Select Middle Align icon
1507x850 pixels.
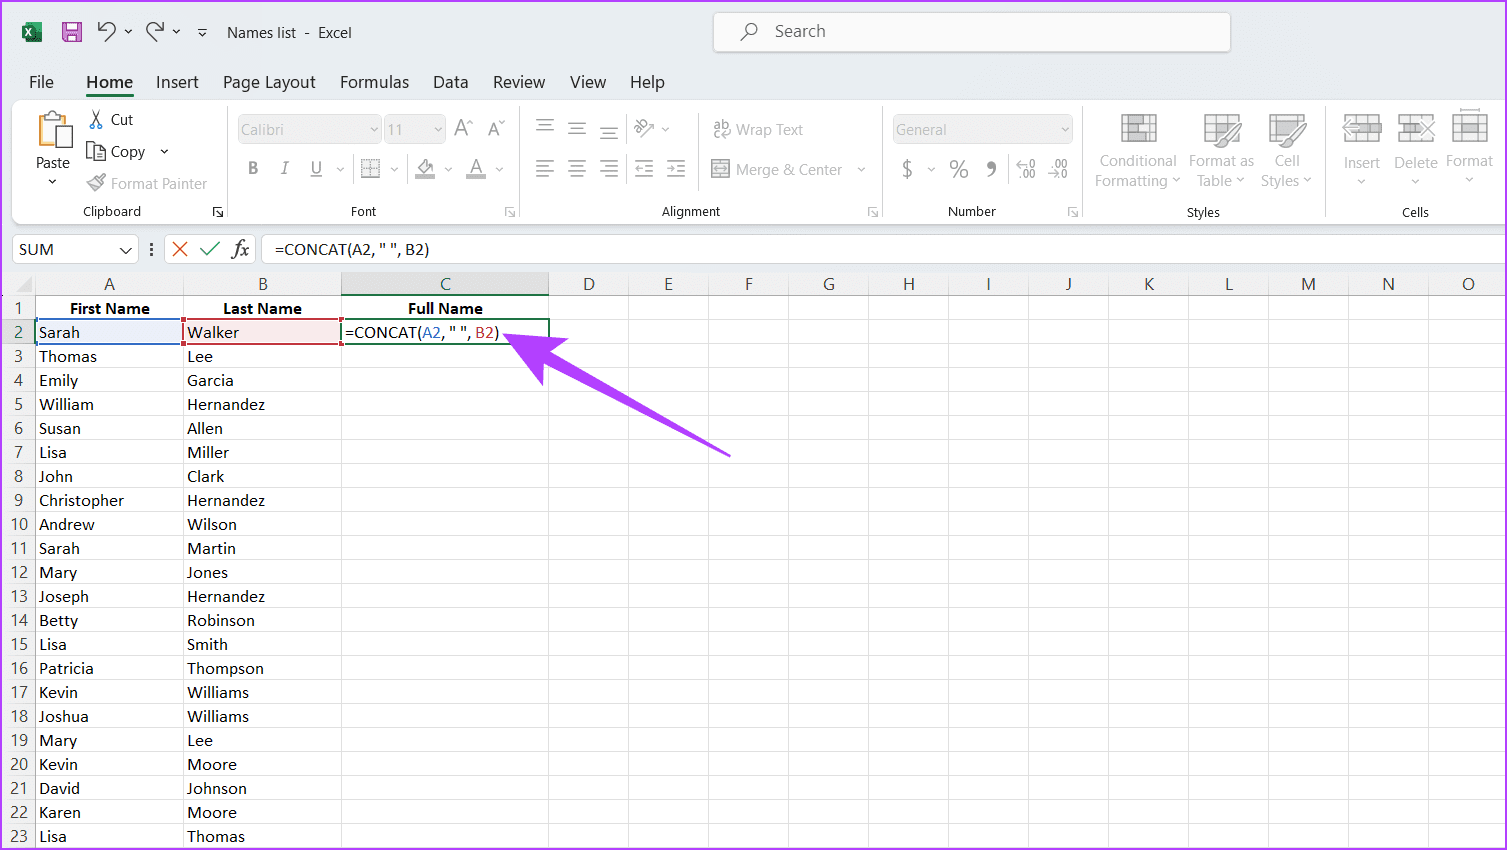point(577,128)
